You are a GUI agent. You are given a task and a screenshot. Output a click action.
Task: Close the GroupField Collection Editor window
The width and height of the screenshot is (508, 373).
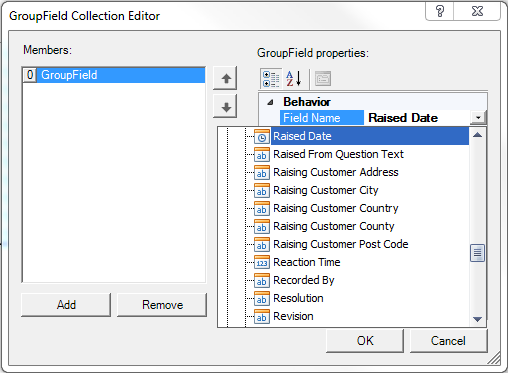click(x=477, y=11)
